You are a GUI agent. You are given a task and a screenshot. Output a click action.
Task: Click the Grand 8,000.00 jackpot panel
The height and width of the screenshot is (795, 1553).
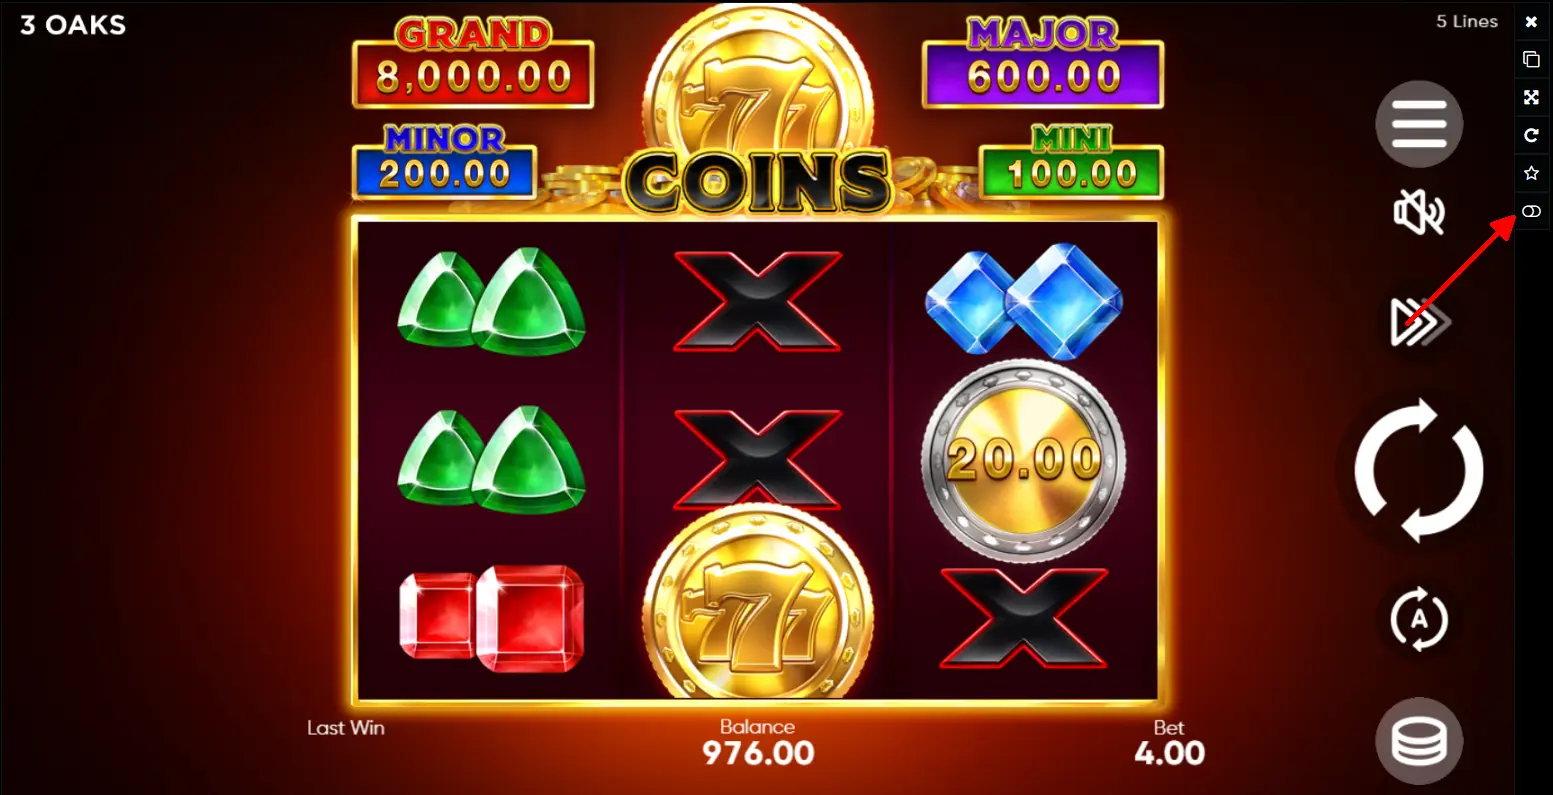coord(473,64)
